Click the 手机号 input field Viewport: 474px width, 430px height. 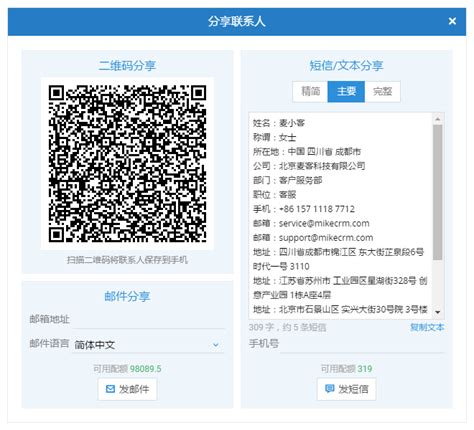pos(362,343)
